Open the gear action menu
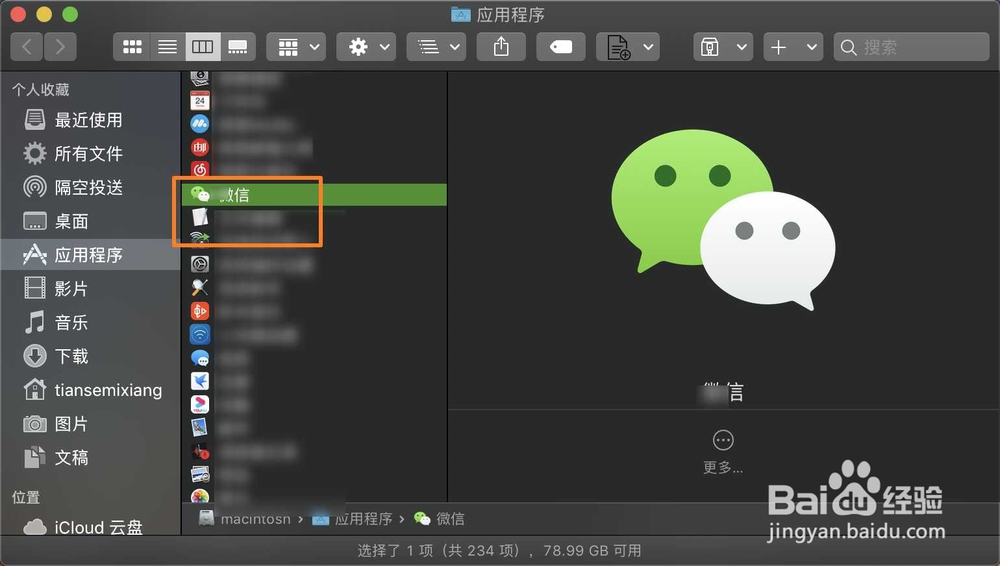Image resolution: width=1000 pixels, height=566 pixels. click(366, 47)
